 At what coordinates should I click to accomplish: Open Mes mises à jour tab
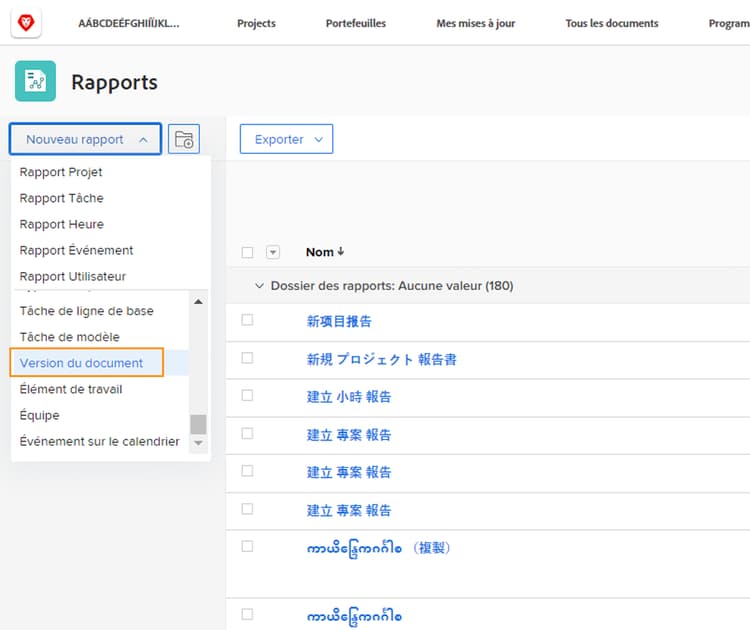475,23
